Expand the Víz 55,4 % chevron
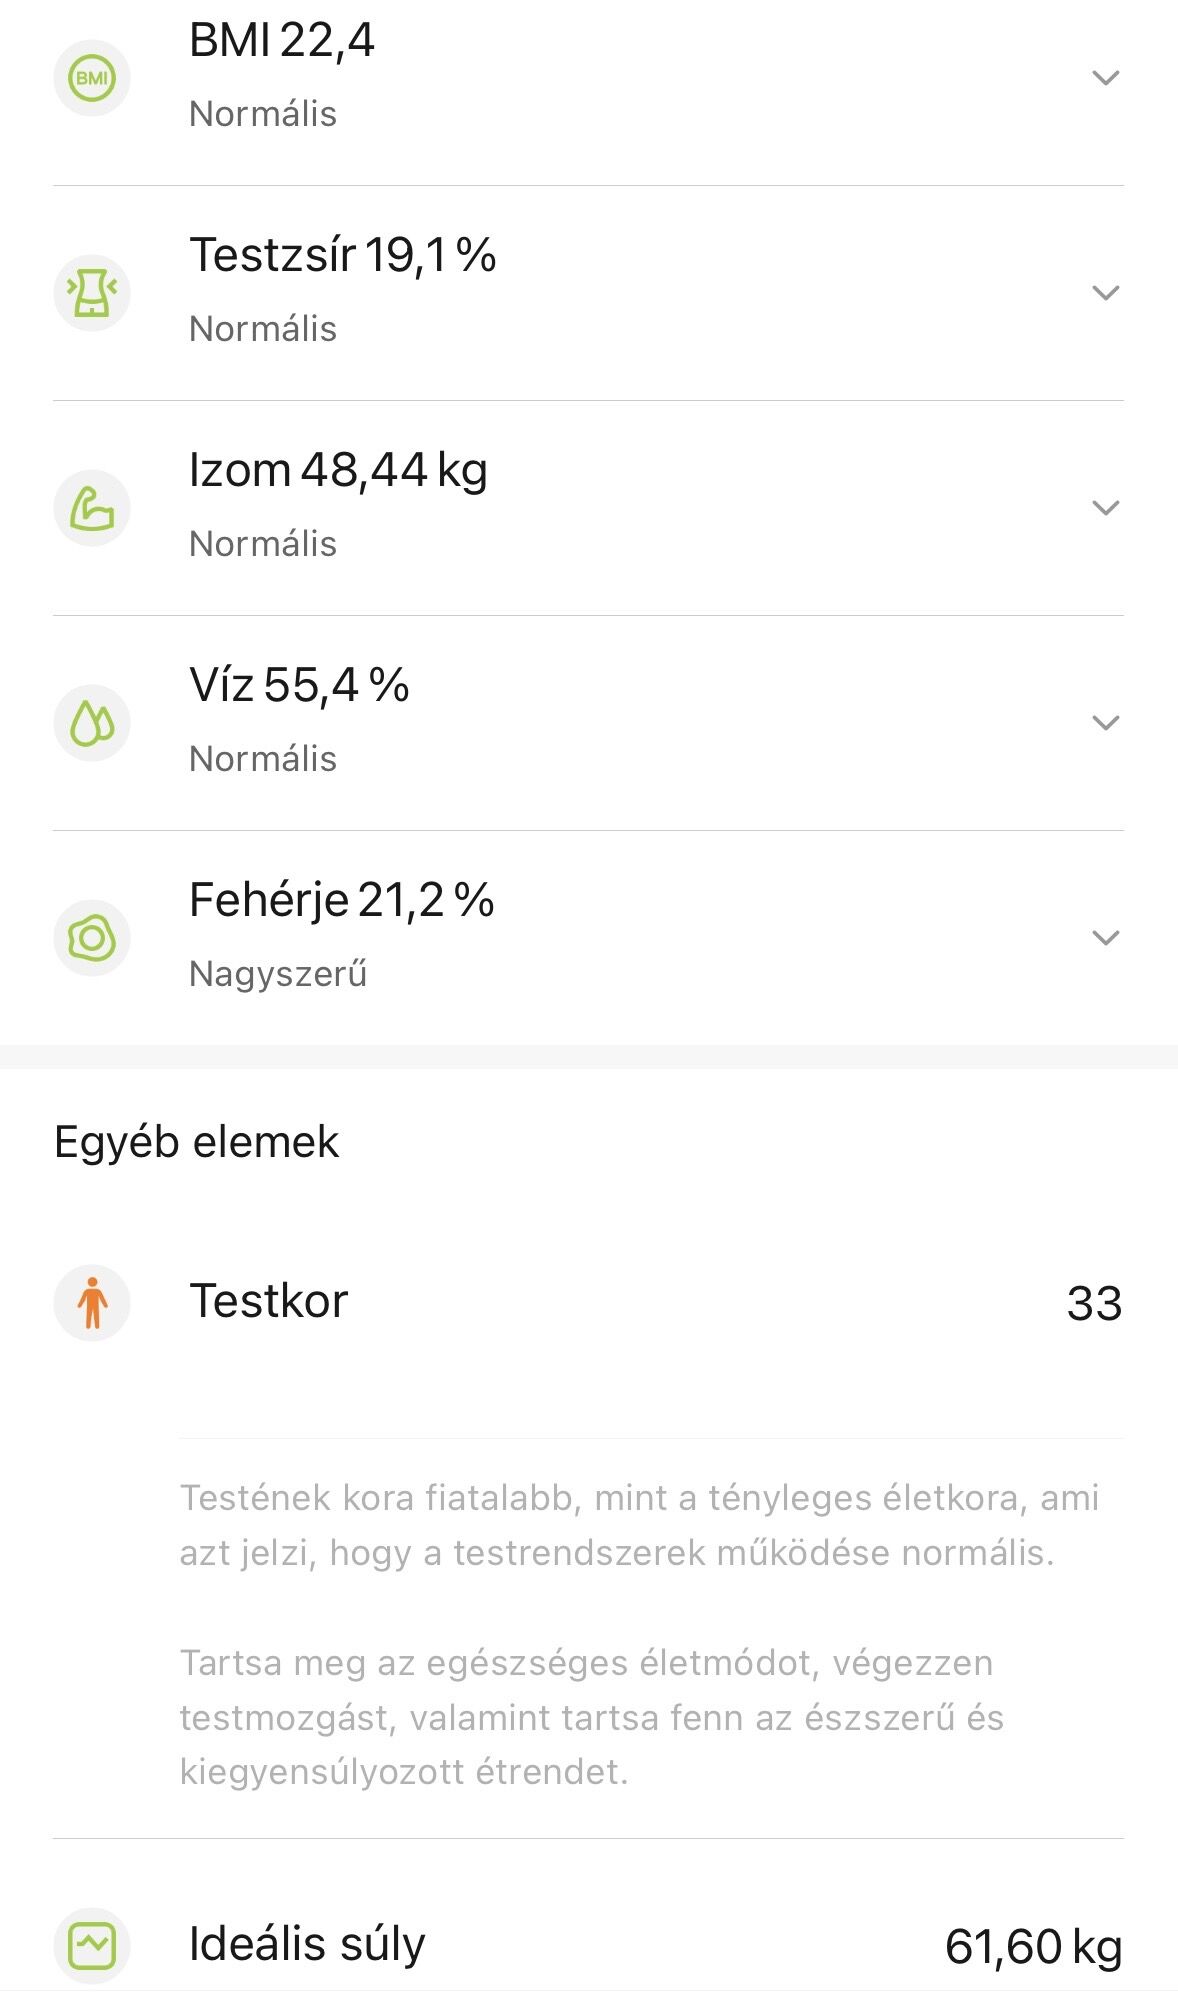This screenshot has width=1178, height=2010. click(1105, 723)
